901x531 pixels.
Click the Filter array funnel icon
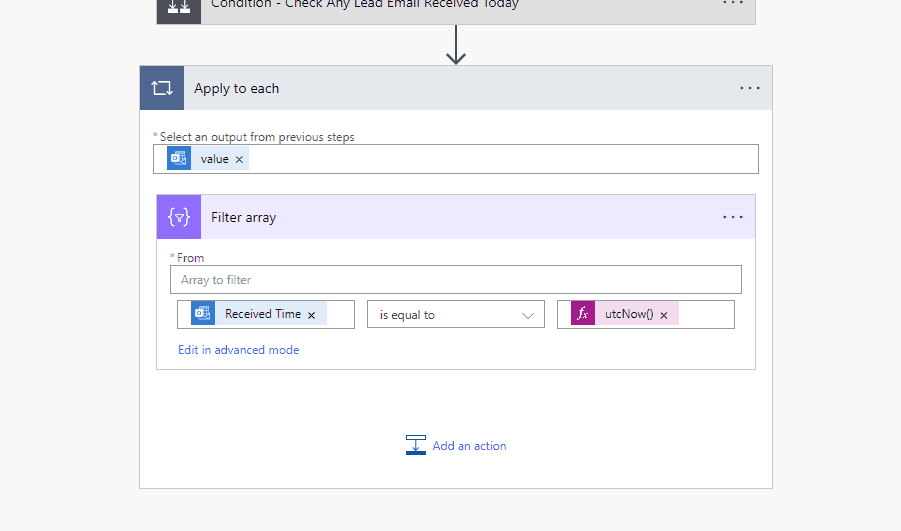pyautogui.click(x=179, y=217)
